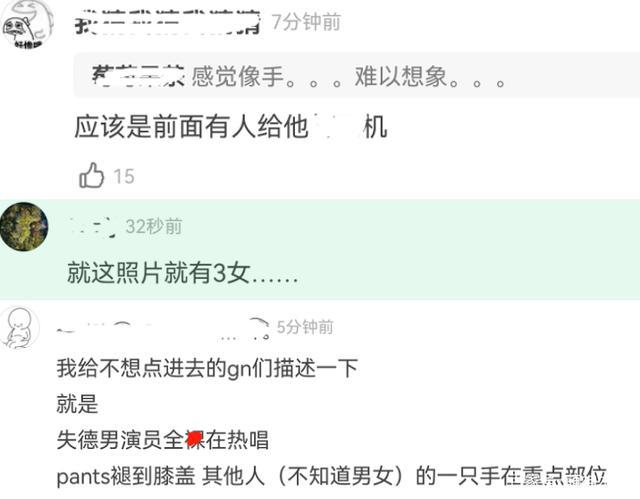Click the blurred username inside the quoted reply
640x499 pixels.
138,76
